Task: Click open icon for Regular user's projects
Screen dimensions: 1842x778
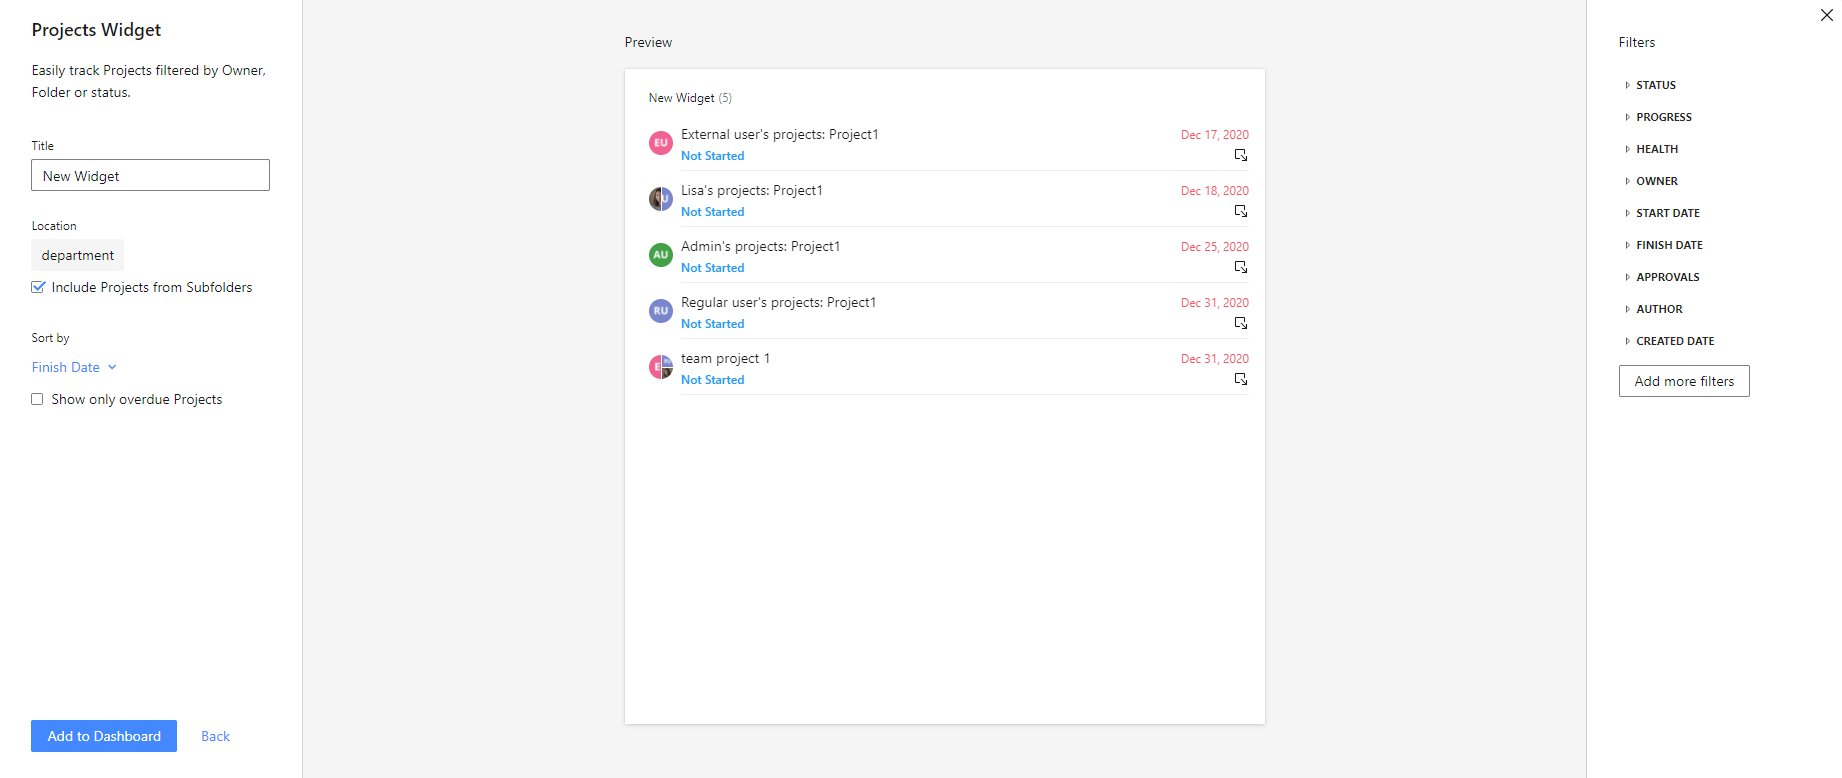Action: coord(1240,323)
